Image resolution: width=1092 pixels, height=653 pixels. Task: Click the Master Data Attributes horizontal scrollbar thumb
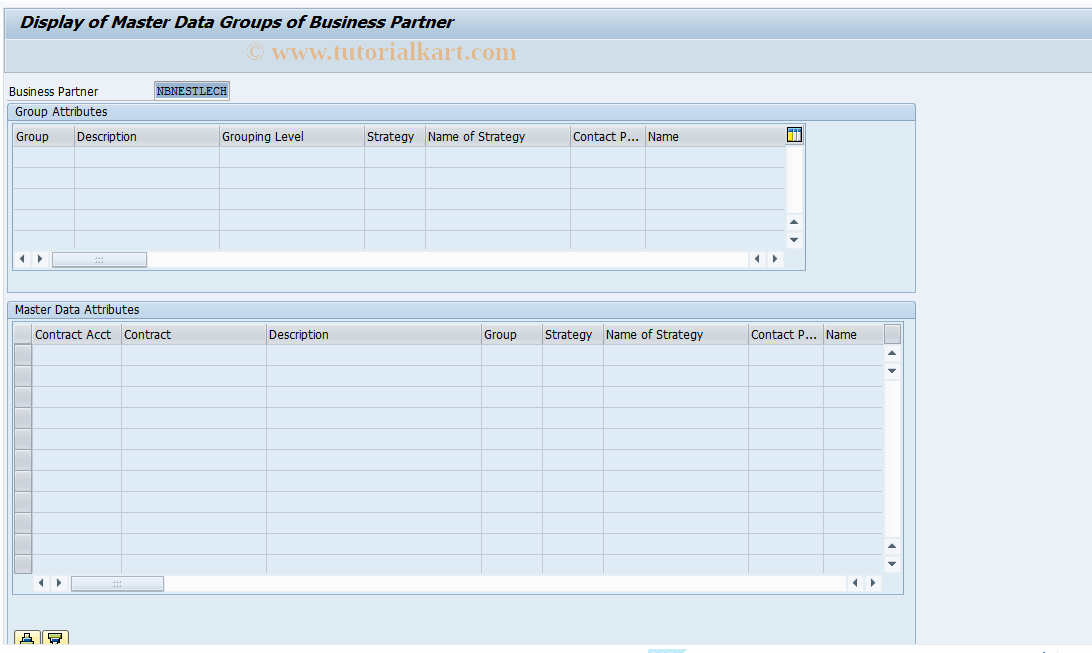pyautogui.click(x=117, y=582)
